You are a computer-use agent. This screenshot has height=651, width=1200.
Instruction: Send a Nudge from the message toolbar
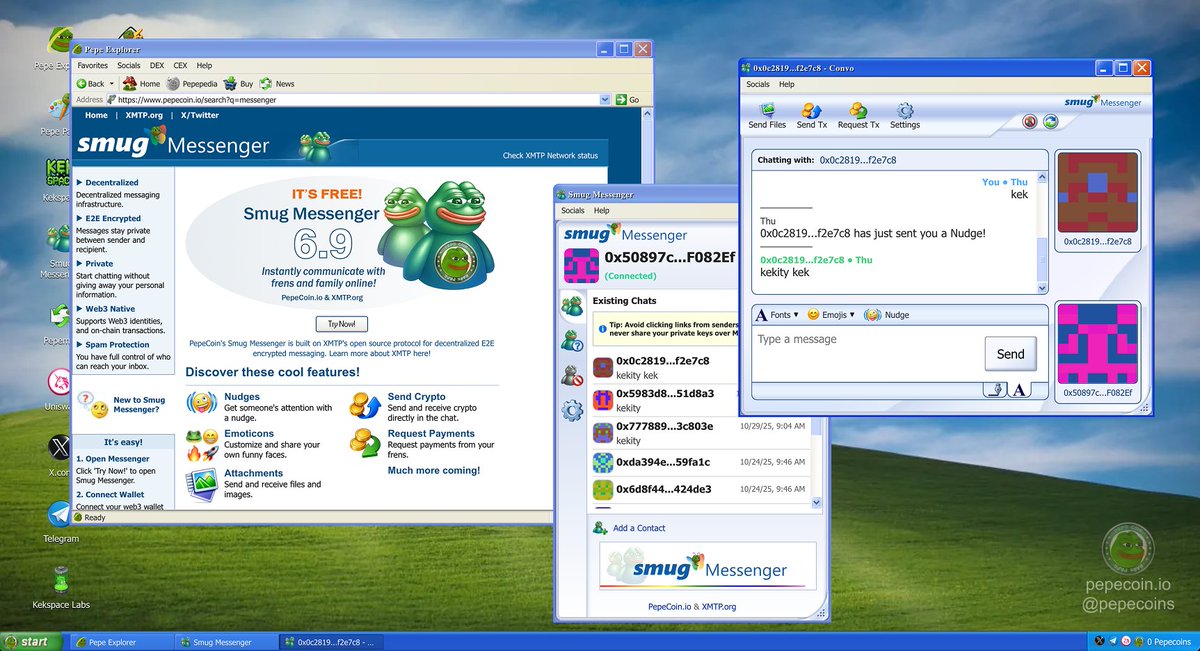click(x=887, y=315)
